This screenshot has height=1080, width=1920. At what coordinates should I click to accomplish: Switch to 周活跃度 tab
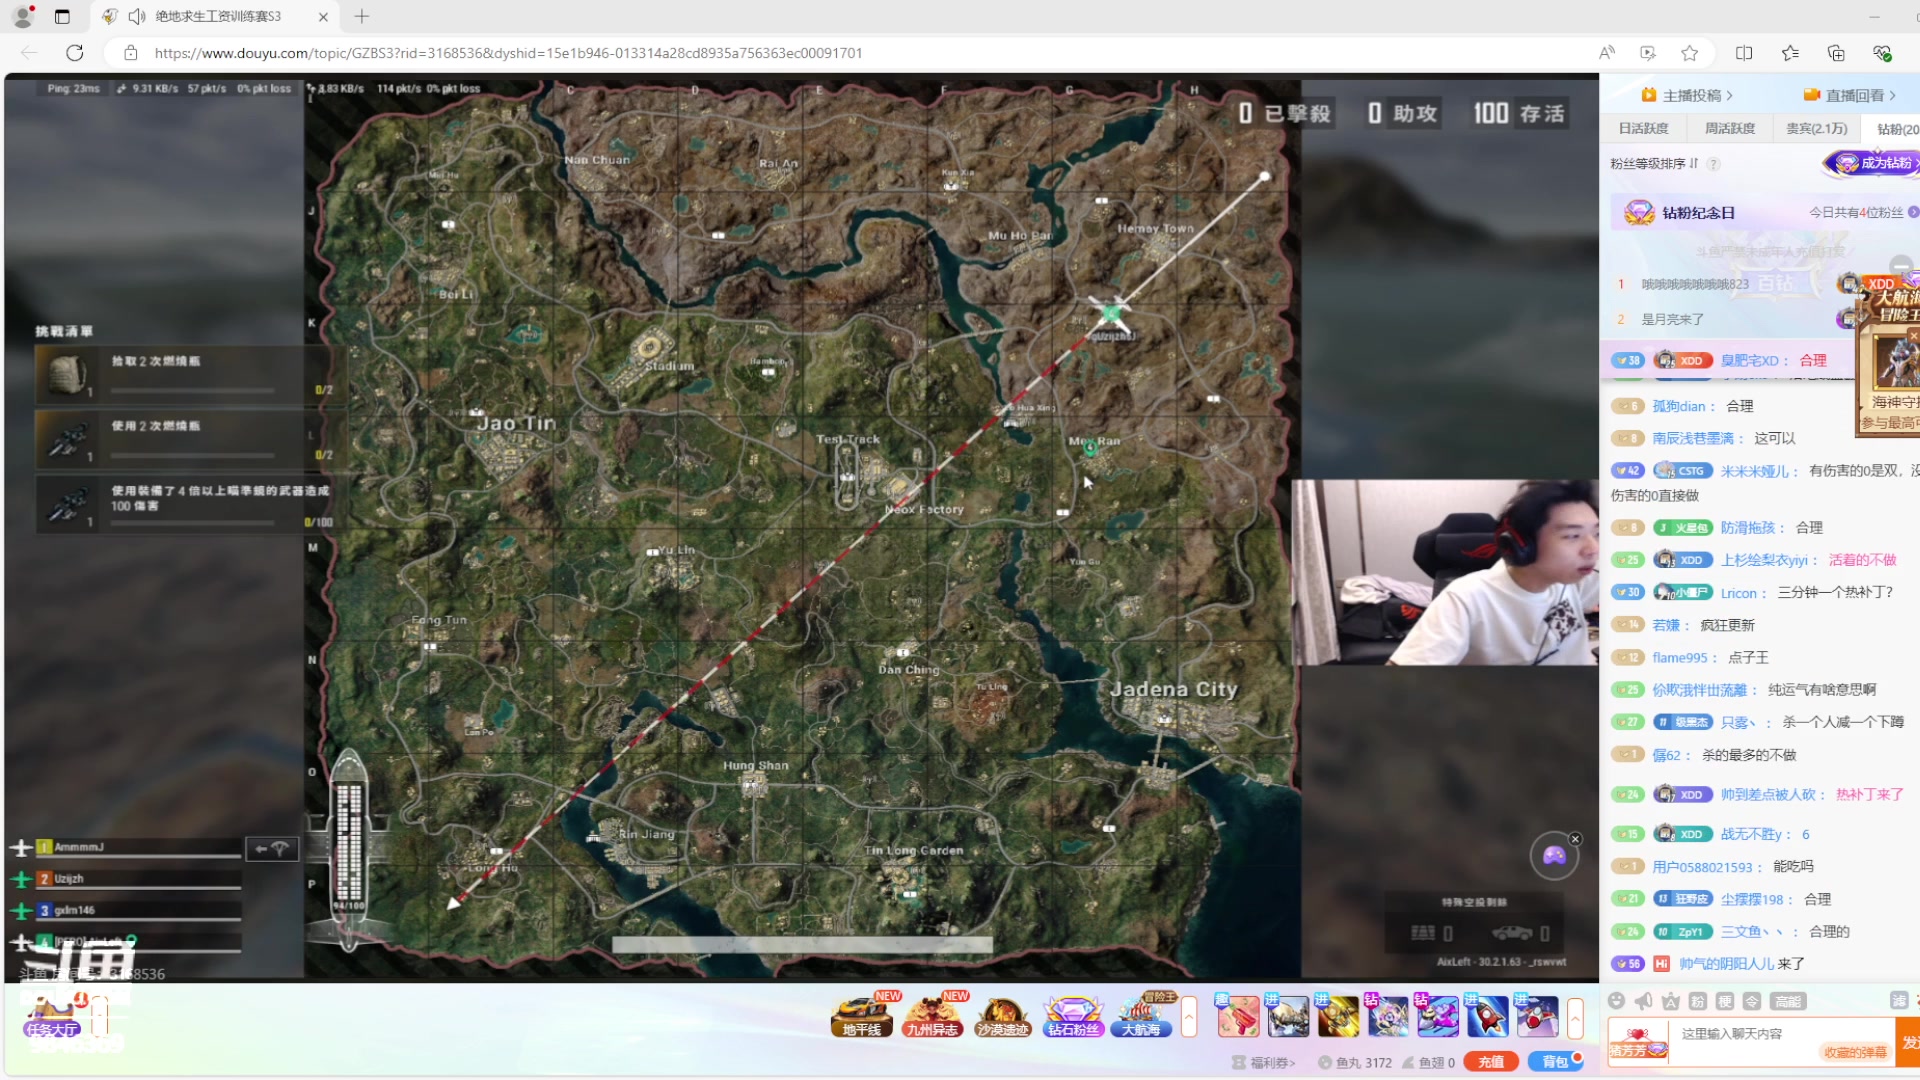tap(1729, 128)
